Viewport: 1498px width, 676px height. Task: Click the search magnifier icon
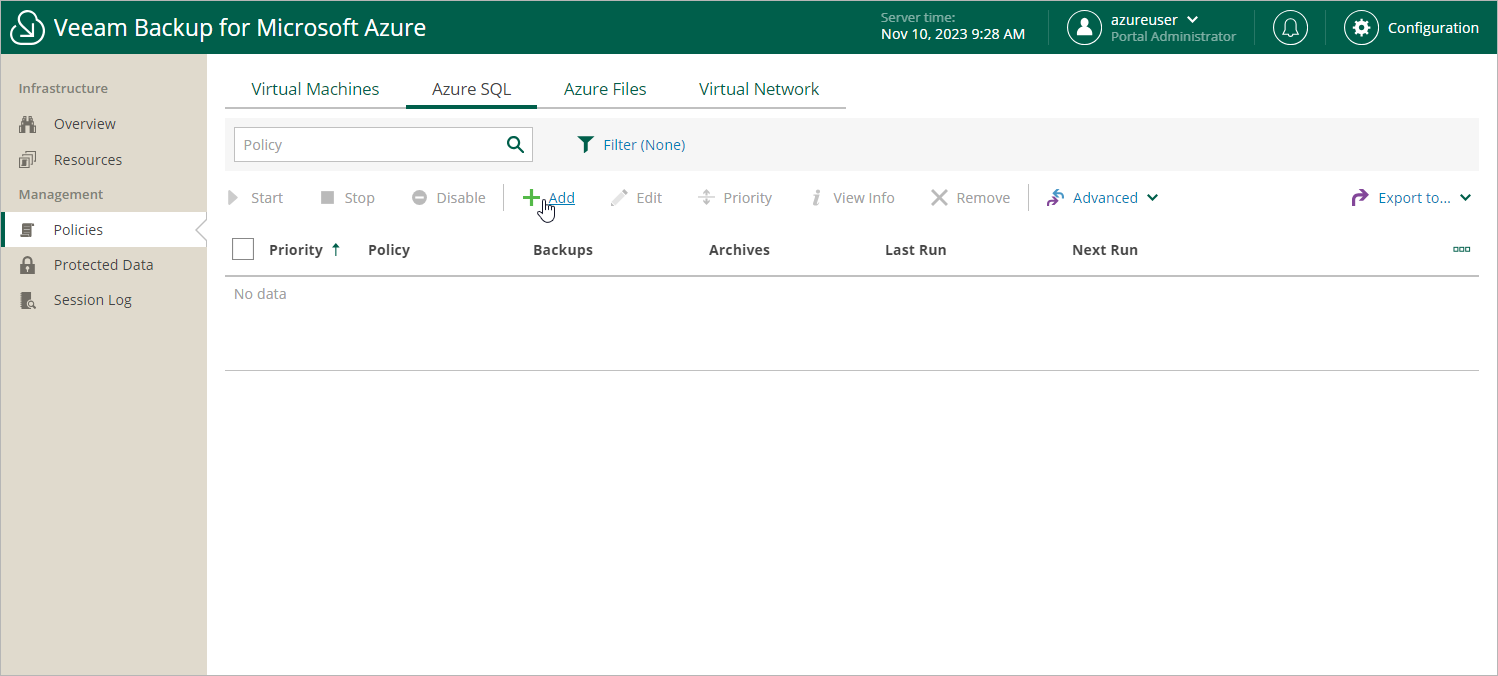point(515,145)
